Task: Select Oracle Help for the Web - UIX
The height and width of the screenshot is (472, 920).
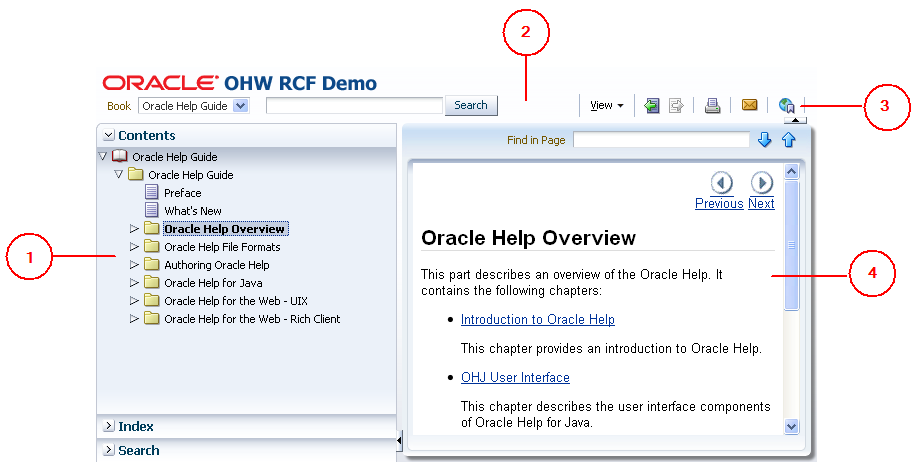Action: [x=236, y=301]
